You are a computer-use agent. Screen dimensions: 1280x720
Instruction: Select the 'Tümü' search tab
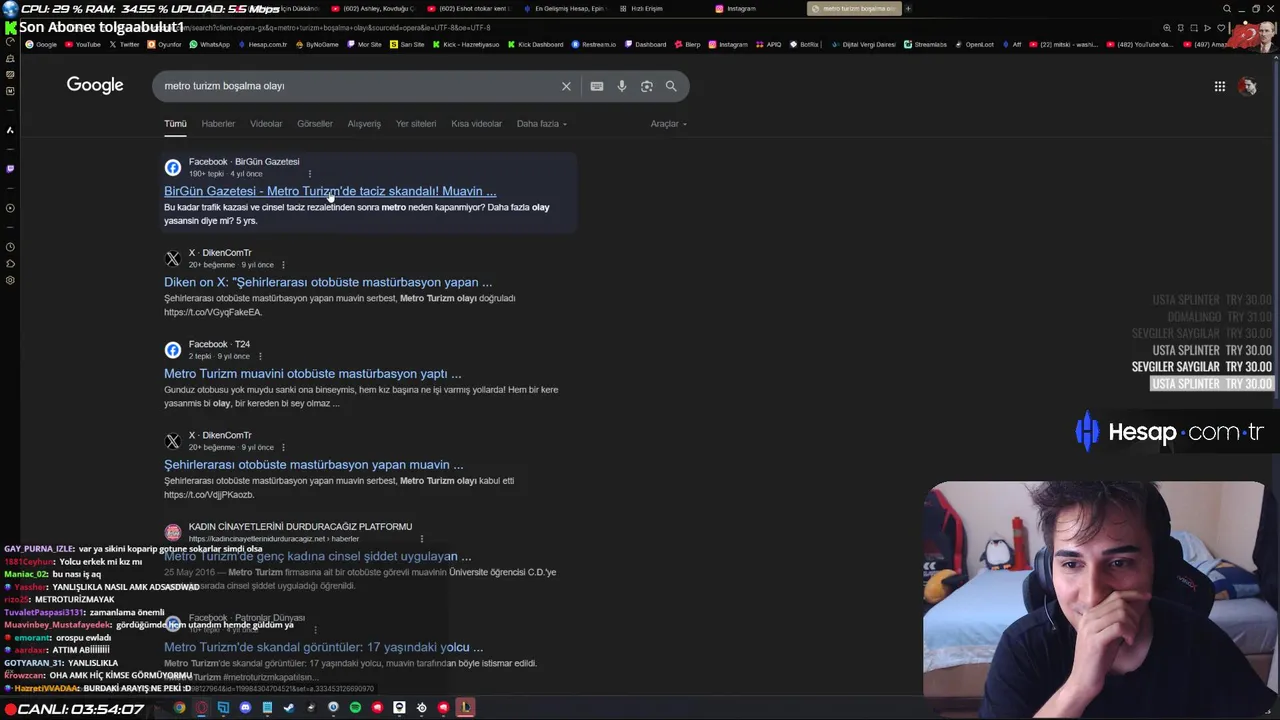coord(175,124)
